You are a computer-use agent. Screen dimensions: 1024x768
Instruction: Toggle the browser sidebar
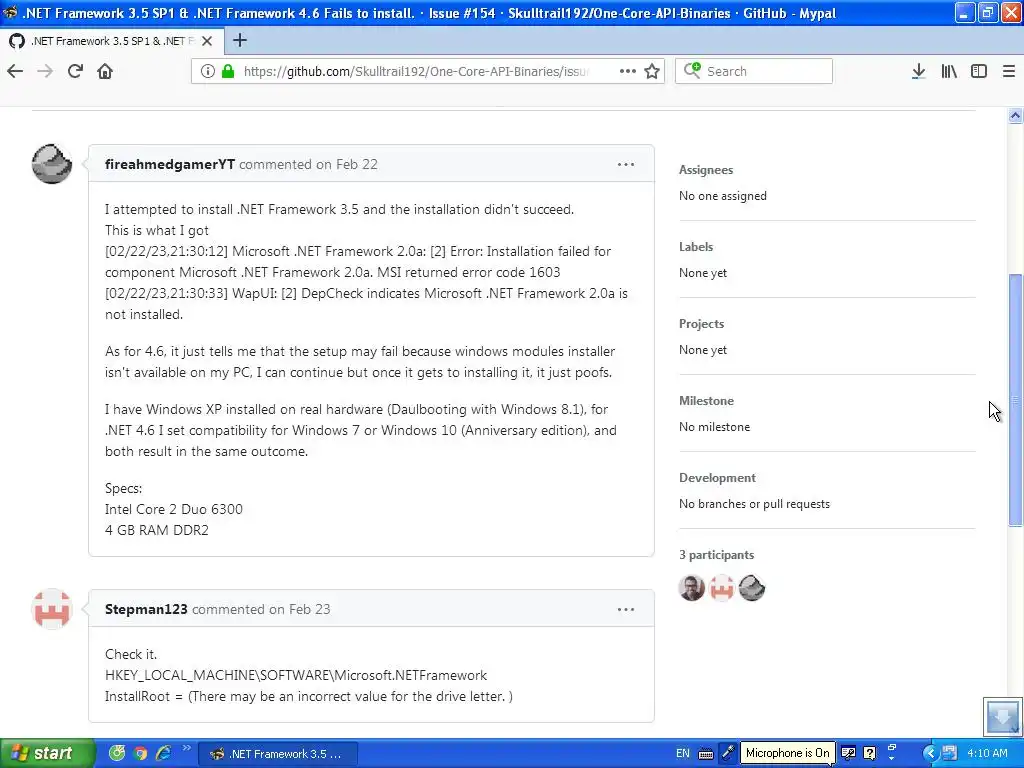pyautogui.click(x=979, y=71)
